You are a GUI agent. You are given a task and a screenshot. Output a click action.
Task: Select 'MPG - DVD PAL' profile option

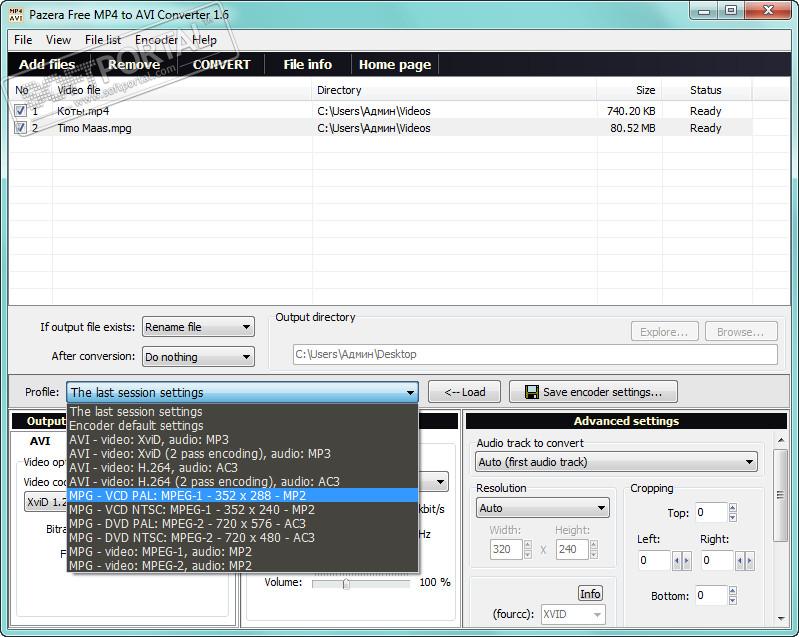point(243,523)
